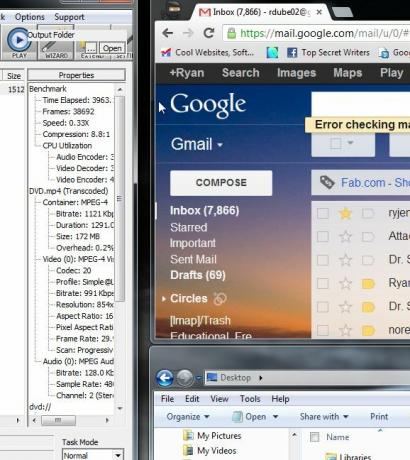Image resolution: width=410 pixels, height=460 pixels.
Task: Select the Frames: 38692 row
Action: [x=68, y=111]
